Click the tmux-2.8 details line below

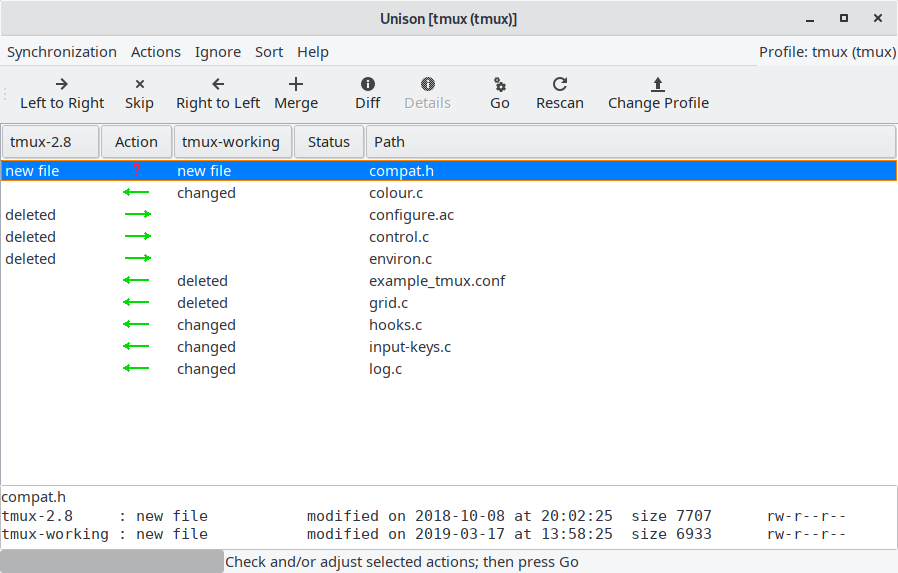tap(424, 516)
